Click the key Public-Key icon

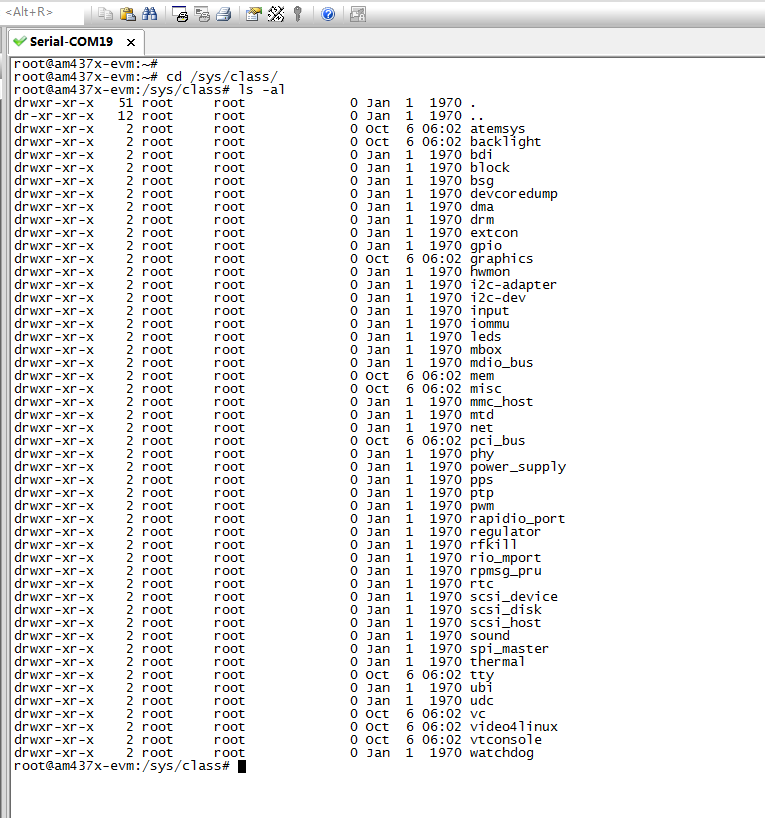coord(298,14)
